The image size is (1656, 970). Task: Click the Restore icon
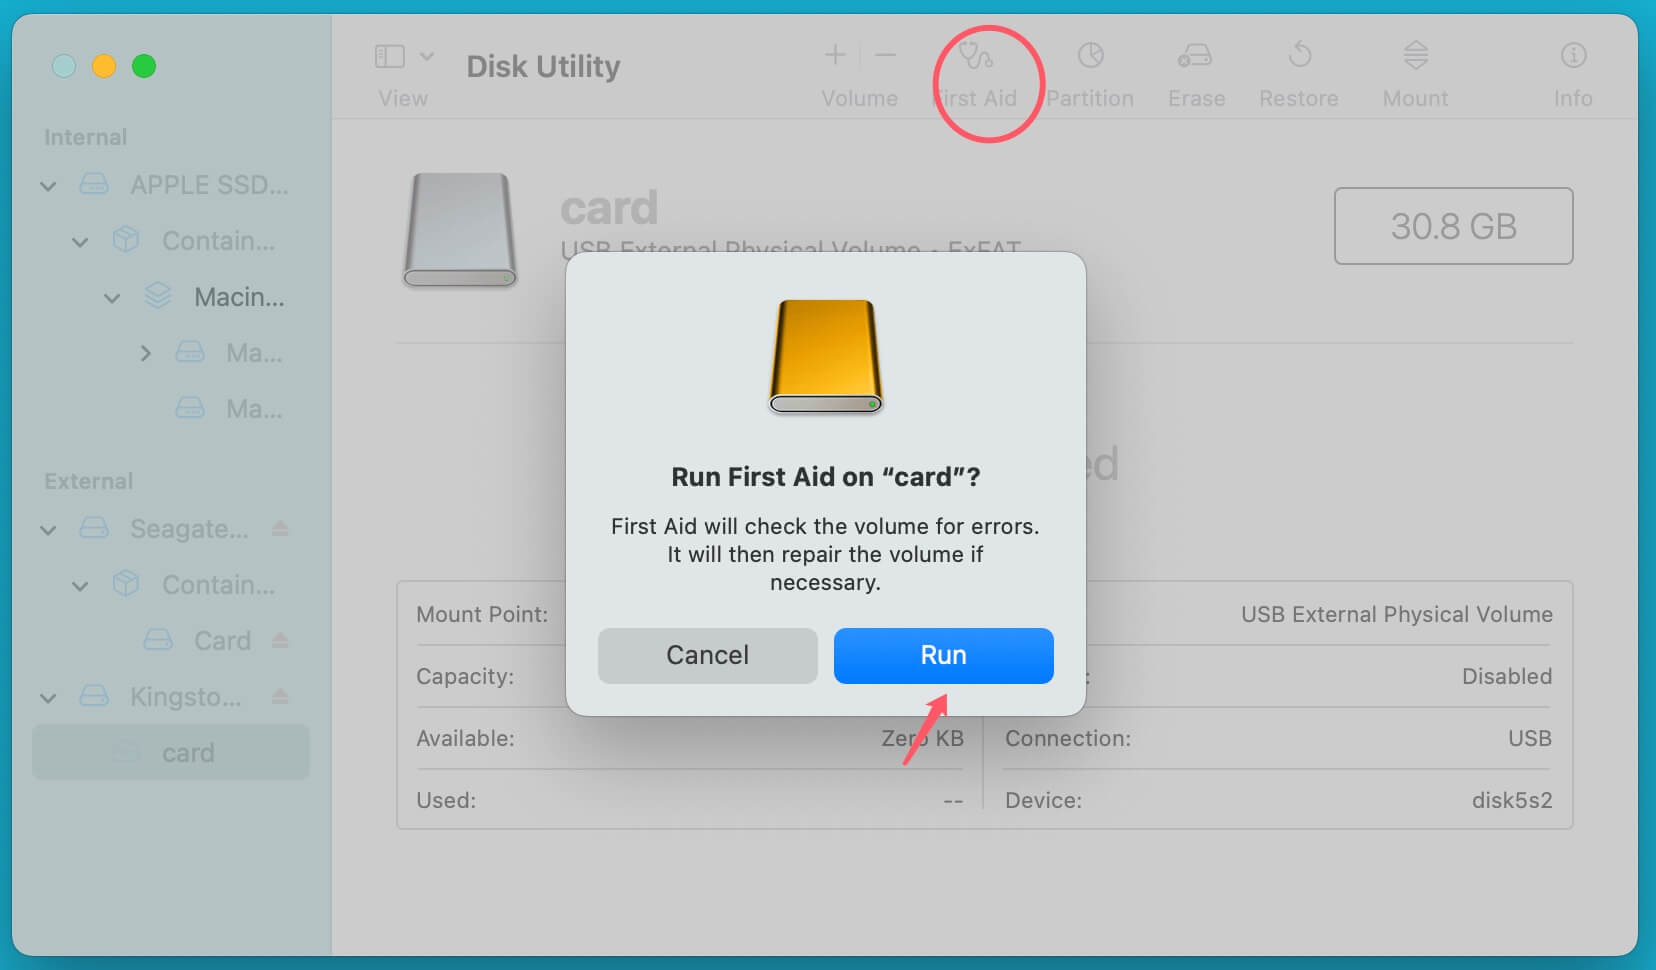[x=1298, y=57]
